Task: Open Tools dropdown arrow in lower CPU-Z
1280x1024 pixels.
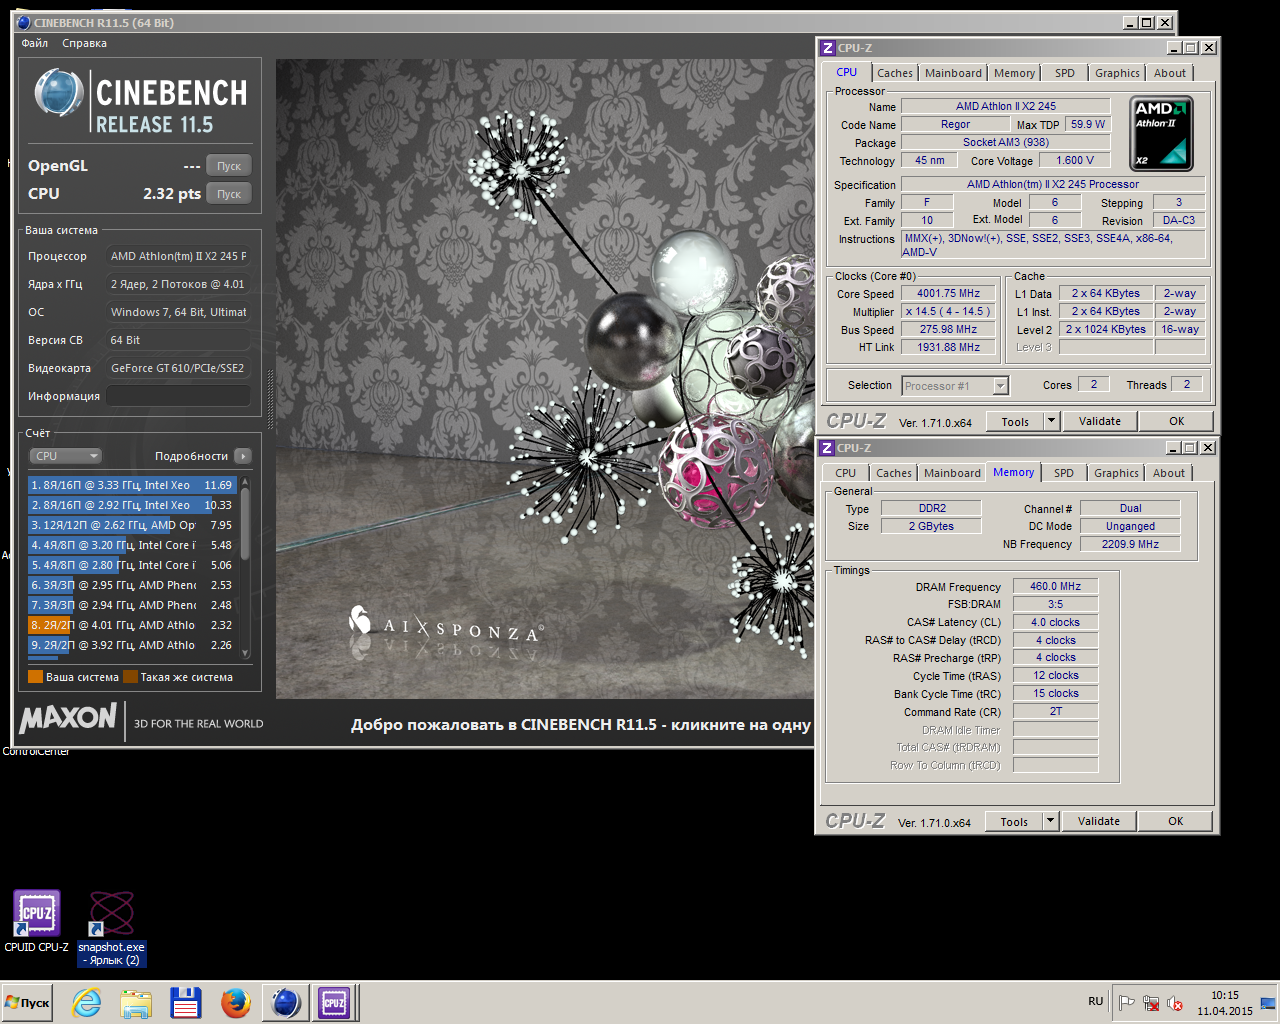Action: (1050, 821)
